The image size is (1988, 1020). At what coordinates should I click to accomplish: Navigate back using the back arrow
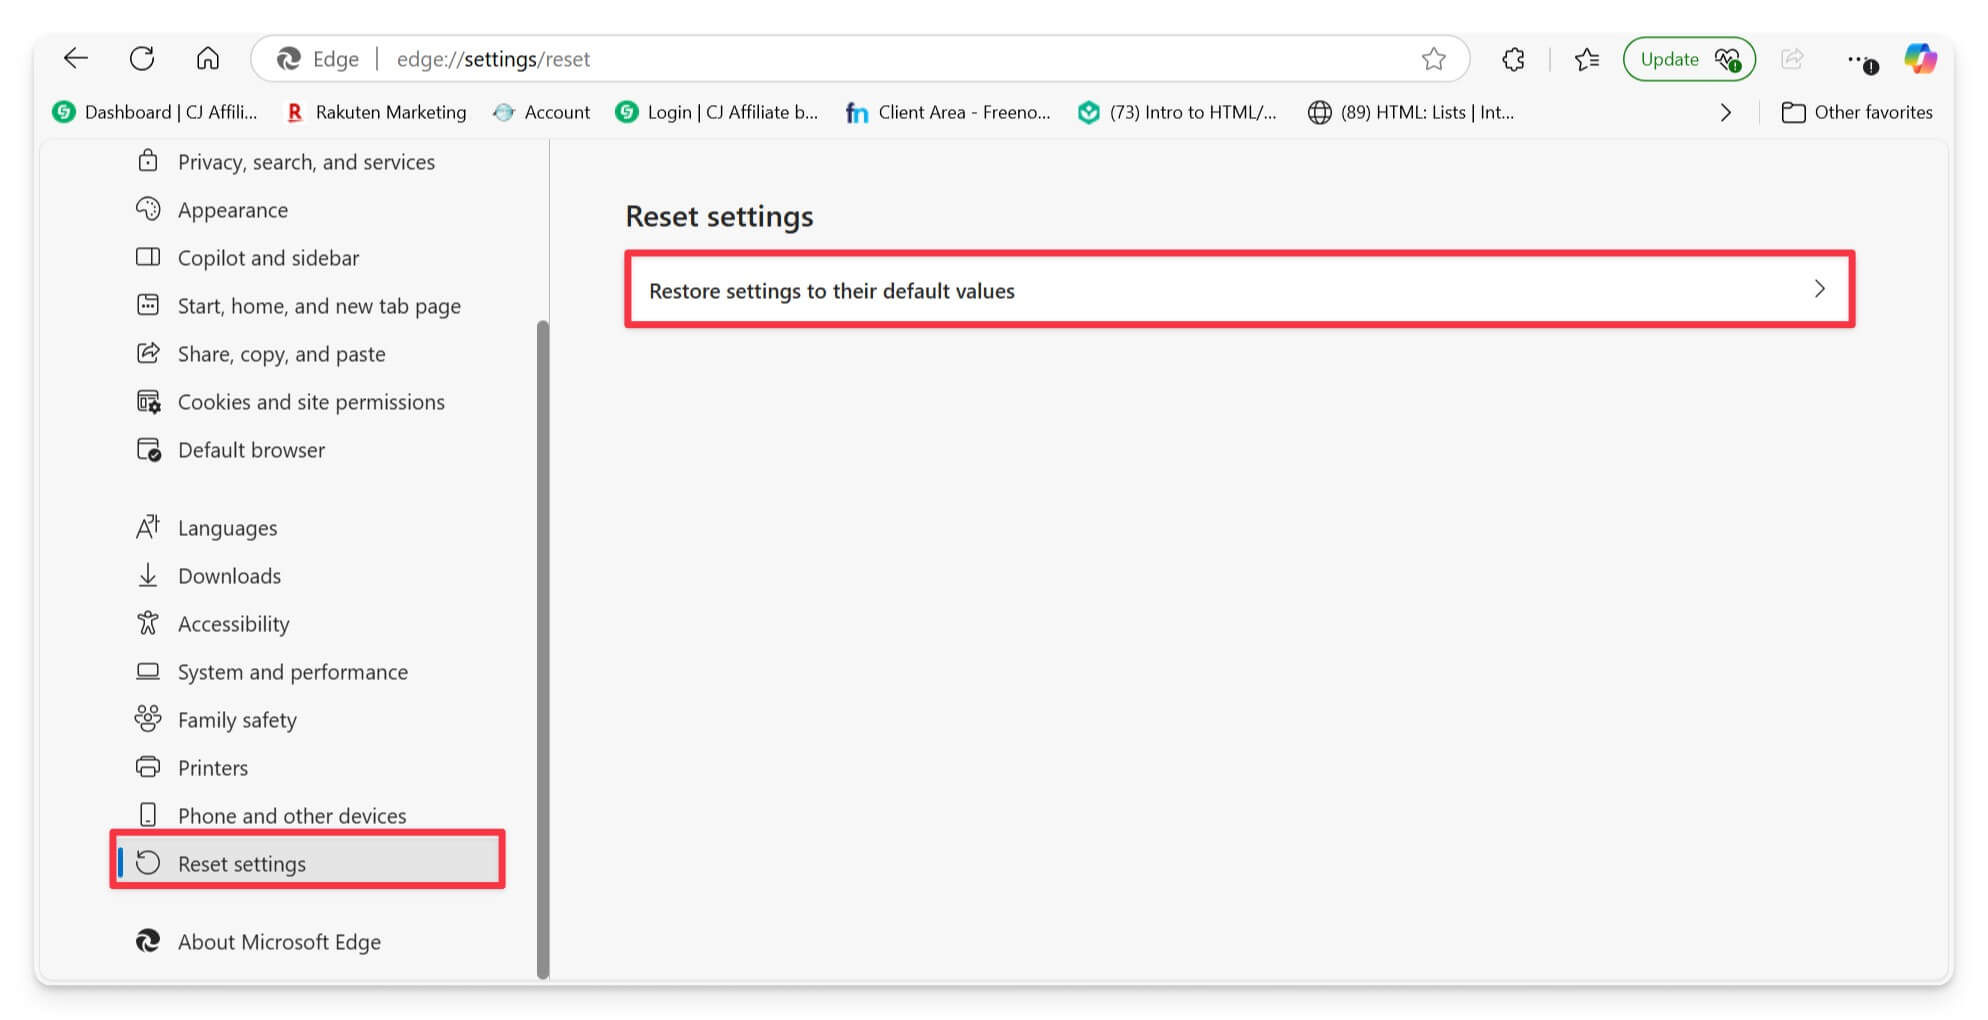(75, 58)
